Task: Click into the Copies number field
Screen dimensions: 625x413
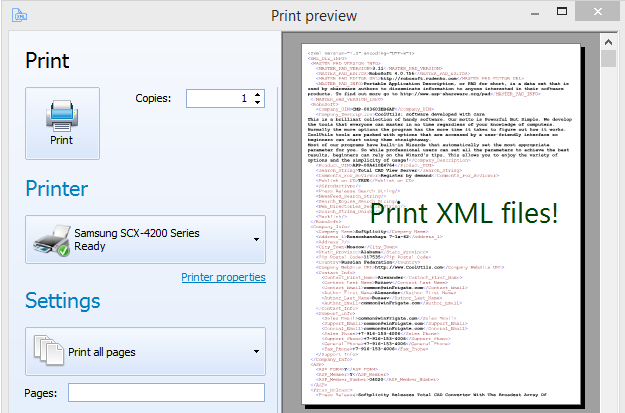Action: pyautogui.click(x=219, y=98)
